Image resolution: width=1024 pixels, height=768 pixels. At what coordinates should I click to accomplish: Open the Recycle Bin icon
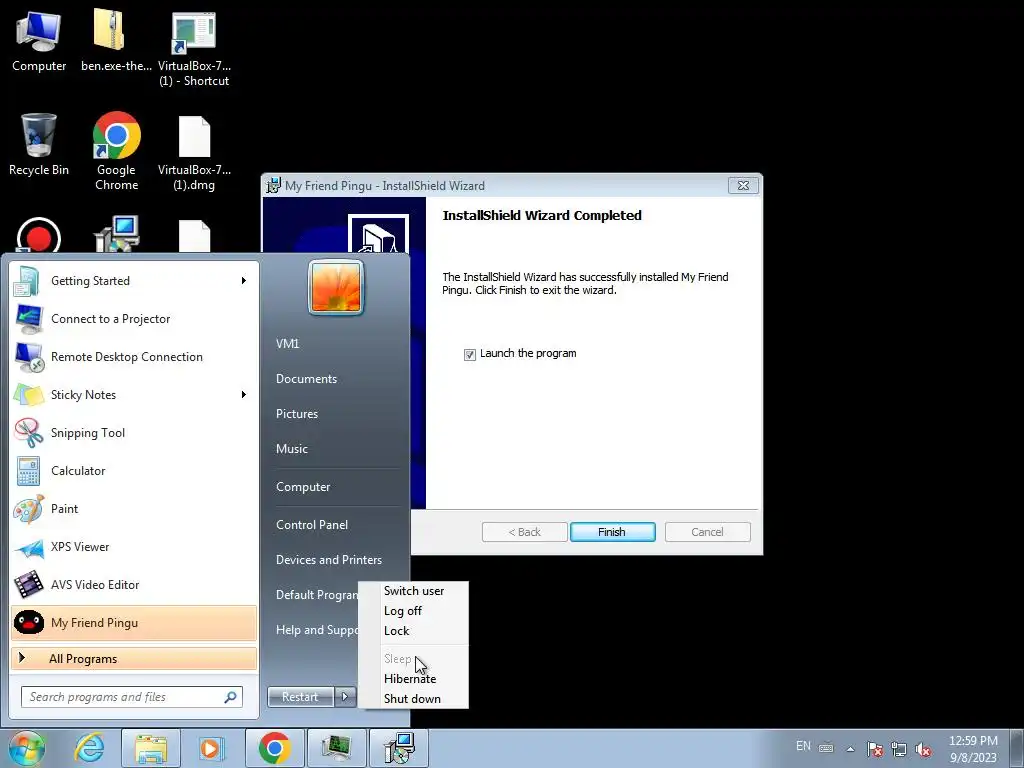click(39, 135)
